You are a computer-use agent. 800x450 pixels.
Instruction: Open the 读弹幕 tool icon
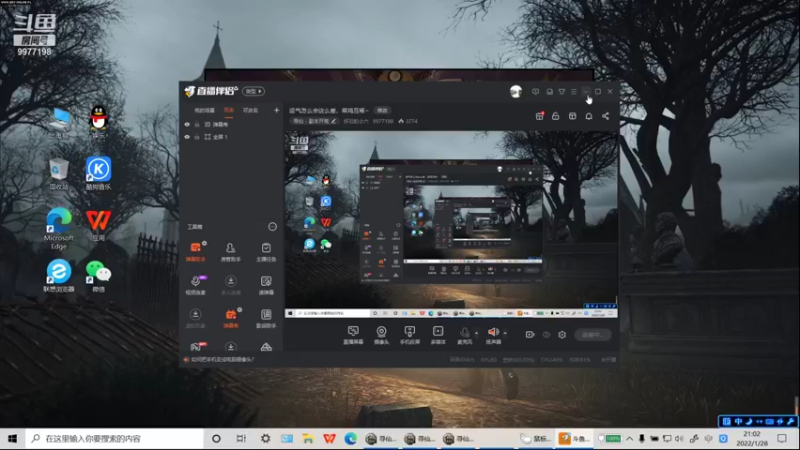[266, 285]
